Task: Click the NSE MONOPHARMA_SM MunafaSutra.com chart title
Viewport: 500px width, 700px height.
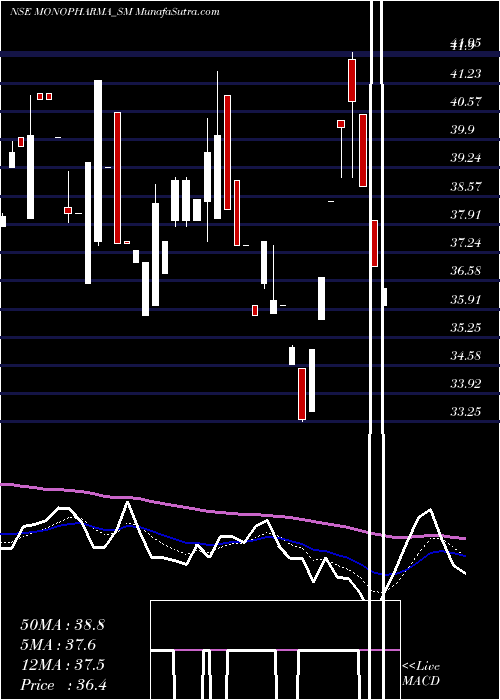Action: [115, 12]
